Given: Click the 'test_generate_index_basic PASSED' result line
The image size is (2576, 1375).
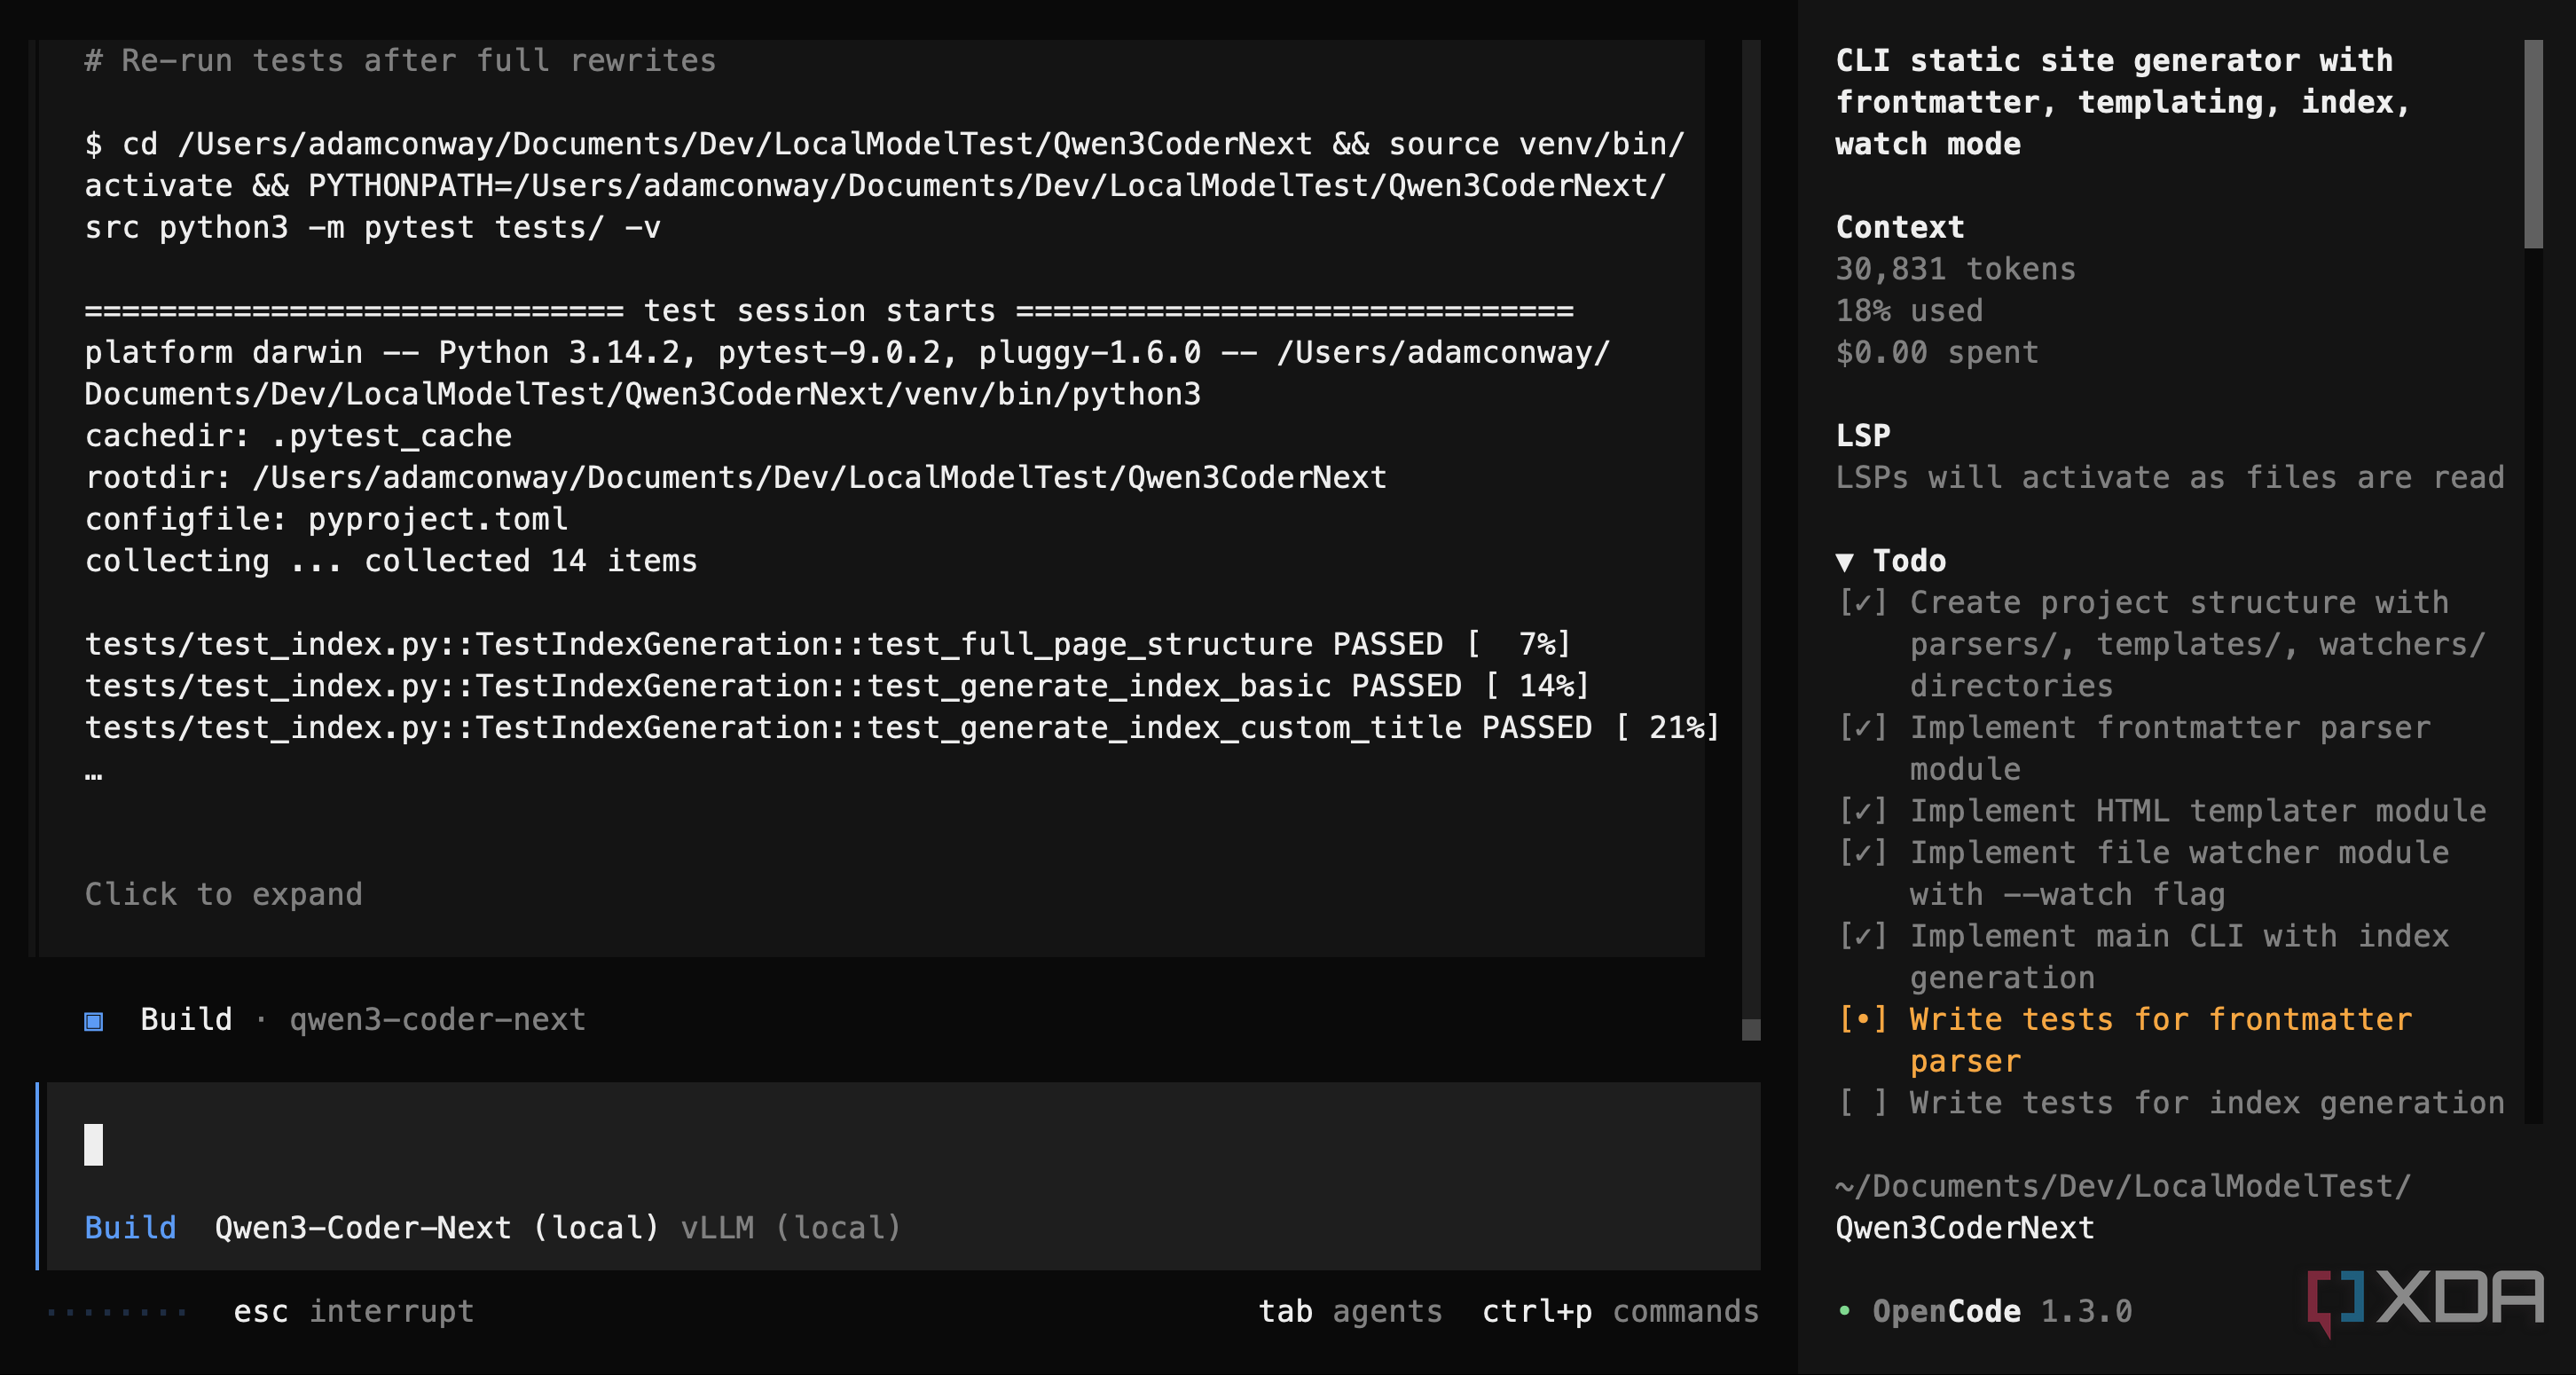Looking at the screenshot, I should [837, 686].
